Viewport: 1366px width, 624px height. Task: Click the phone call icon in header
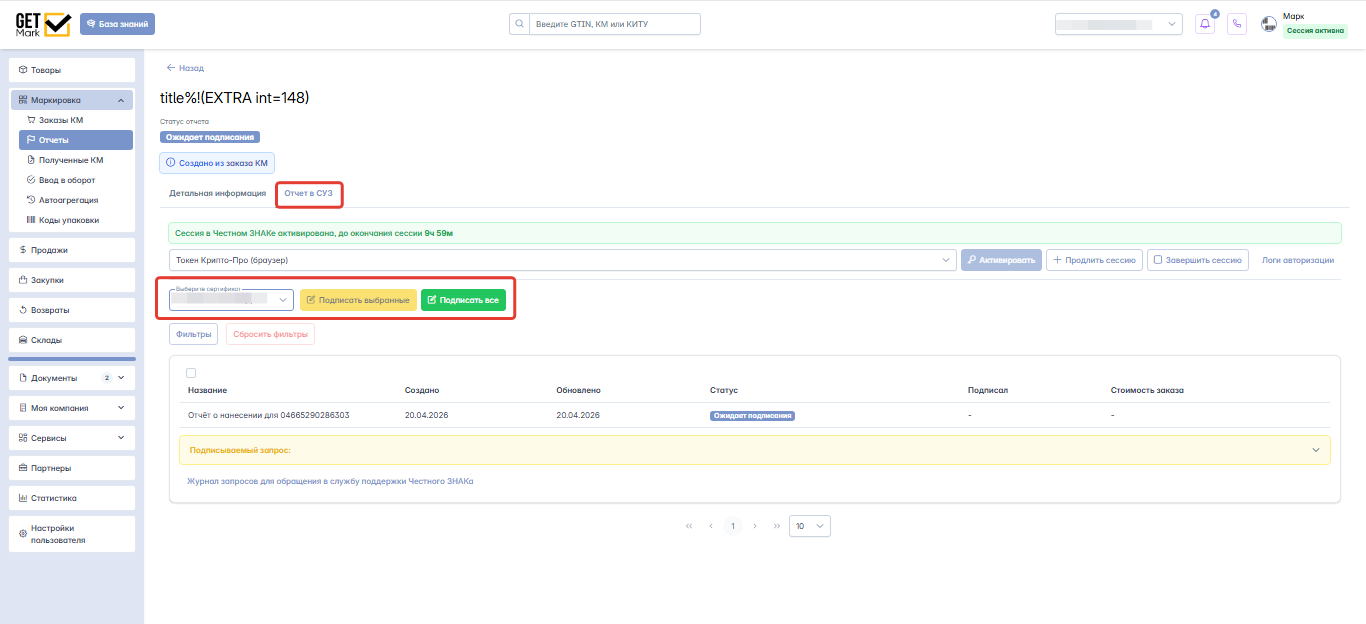1237,24
